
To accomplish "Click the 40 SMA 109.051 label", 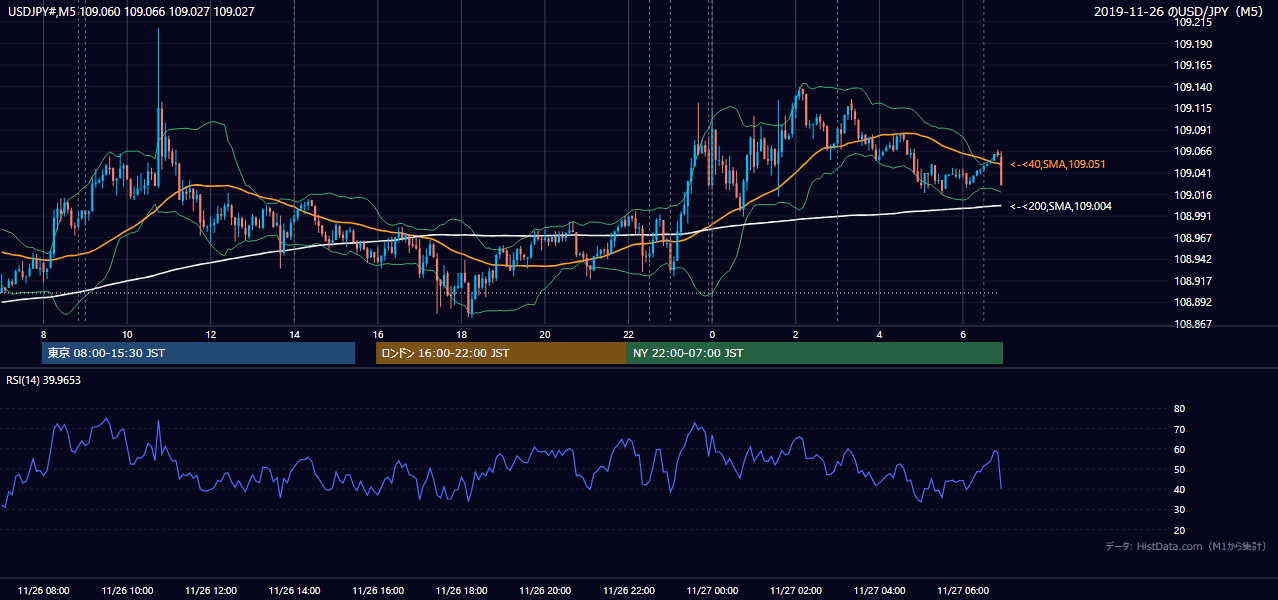I will click(1059, 164).
